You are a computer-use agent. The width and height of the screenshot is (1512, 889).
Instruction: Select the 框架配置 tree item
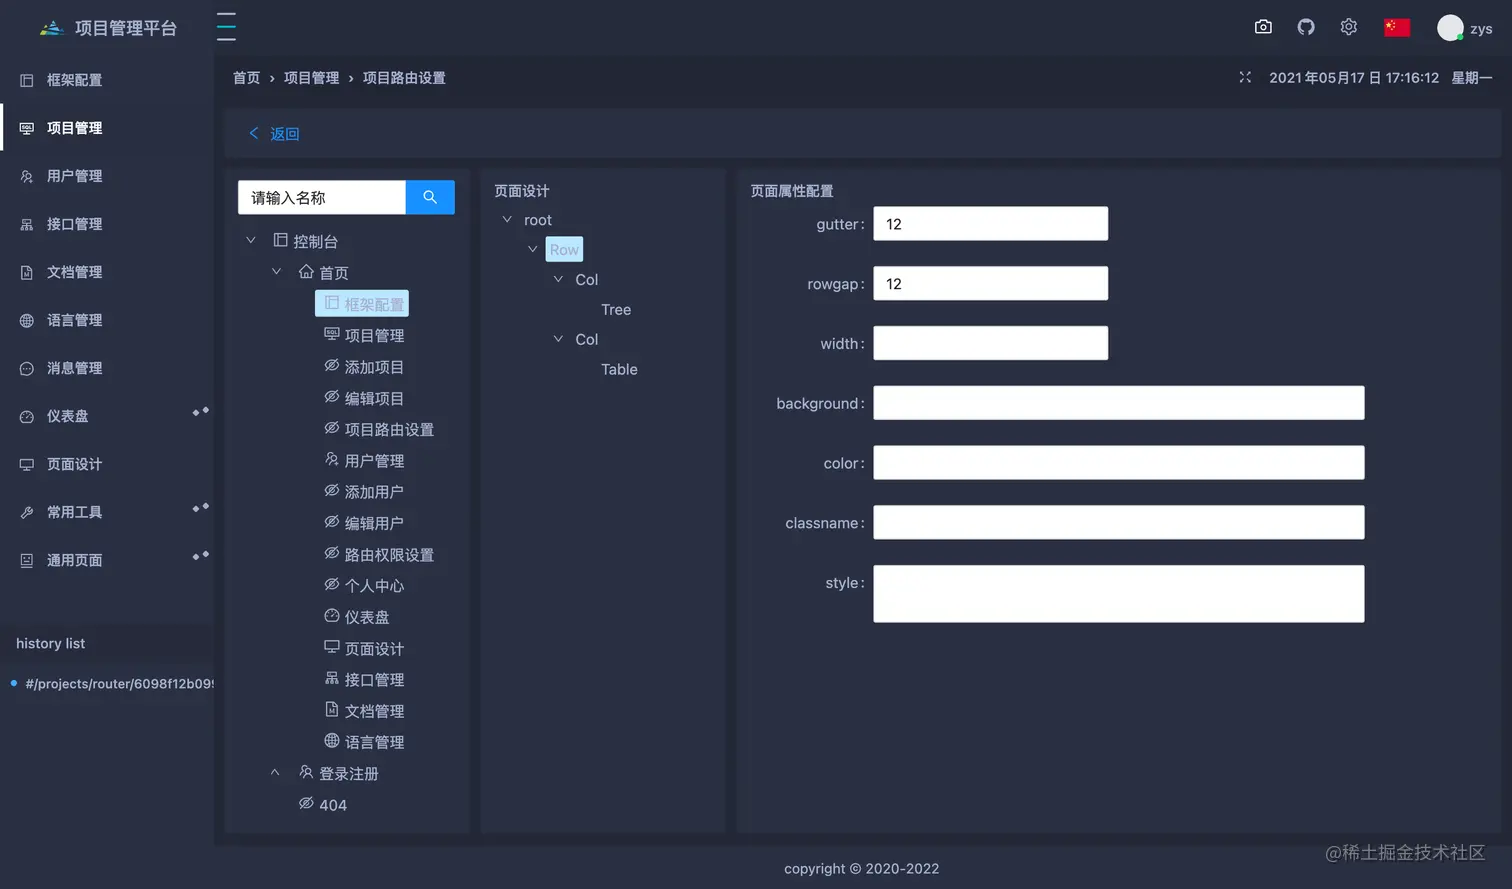pyautogui.click(x=362, y=304)
